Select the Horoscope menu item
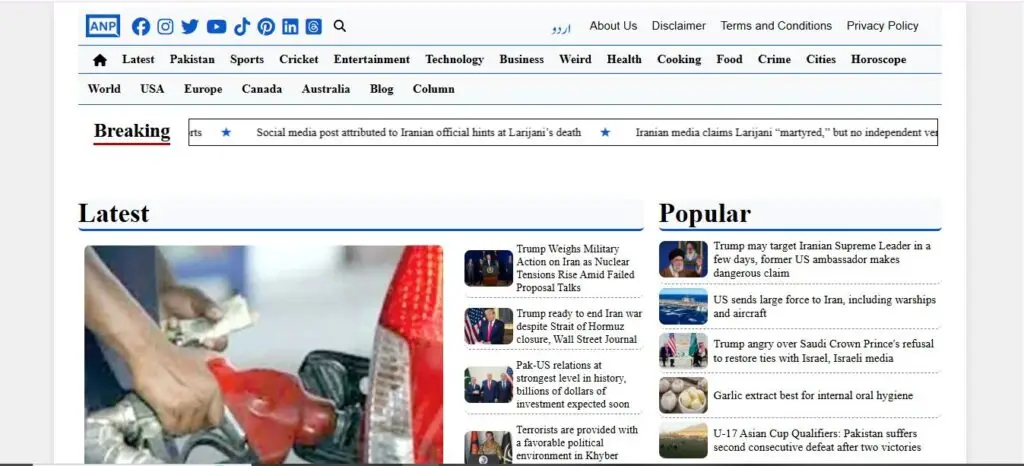The image size is (1024, 466). (878, 59)
